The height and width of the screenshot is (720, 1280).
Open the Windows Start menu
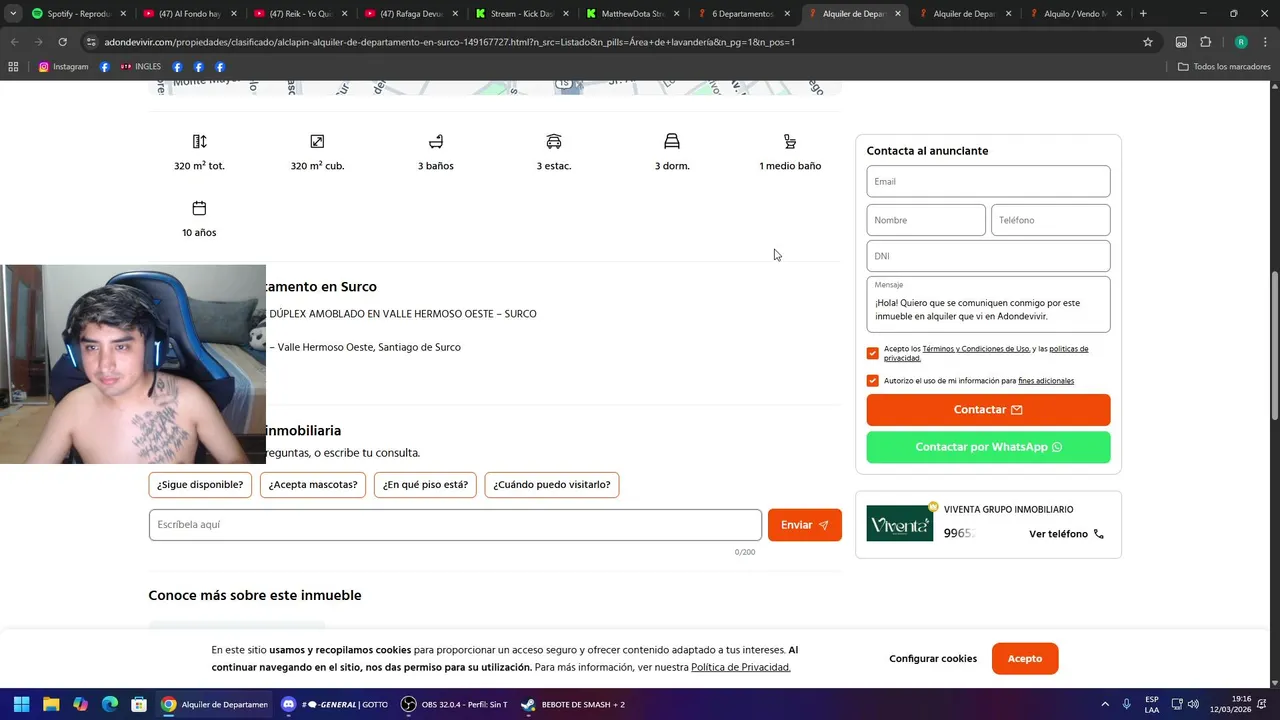[x=21, y=704]
